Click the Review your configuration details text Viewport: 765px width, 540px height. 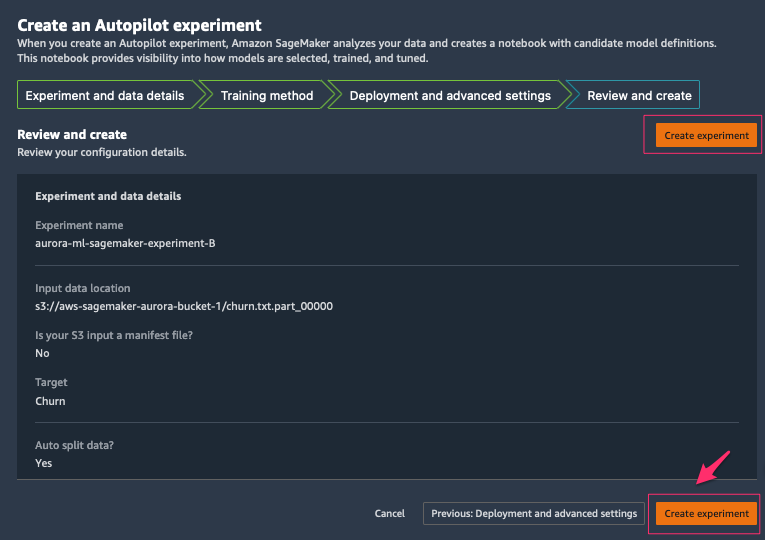[x=101, y=152]
